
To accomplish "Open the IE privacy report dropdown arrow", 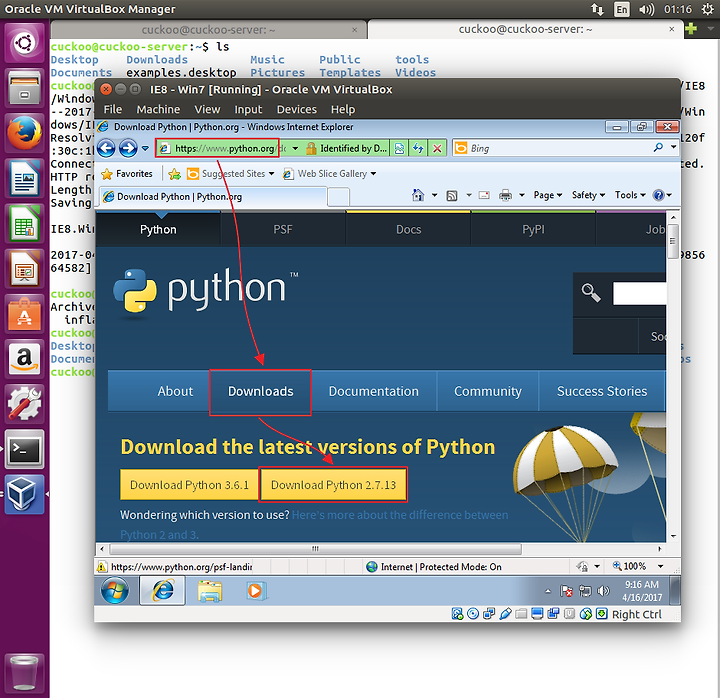I will coord(597,566).
